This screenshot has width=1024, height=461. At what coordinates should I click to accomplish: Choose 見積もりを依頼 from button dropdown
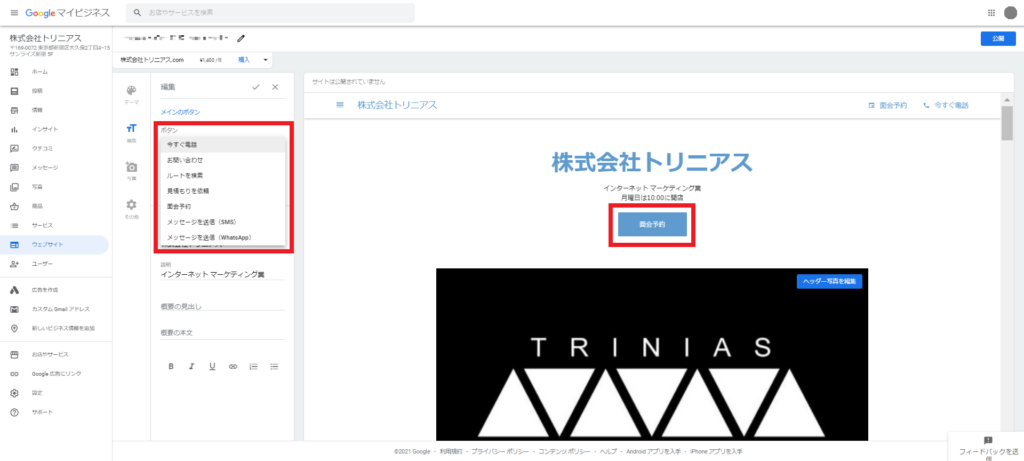223,191
